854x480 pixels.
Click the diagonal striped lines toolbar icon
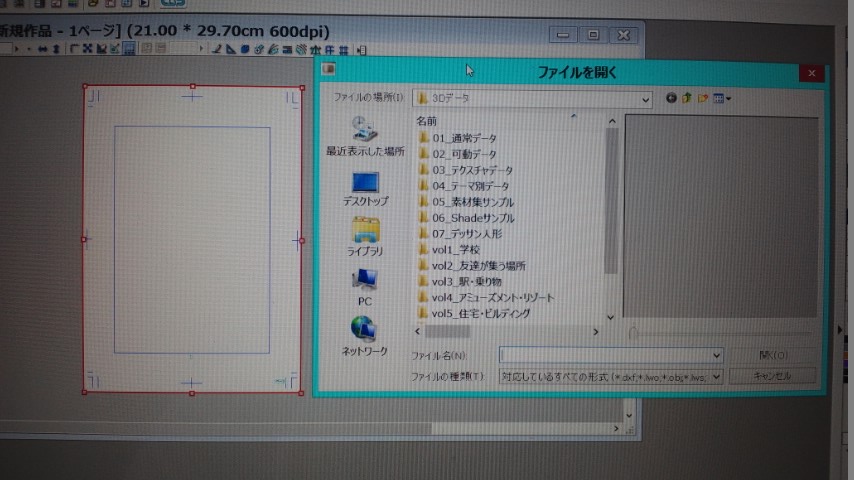coord(302,50)
